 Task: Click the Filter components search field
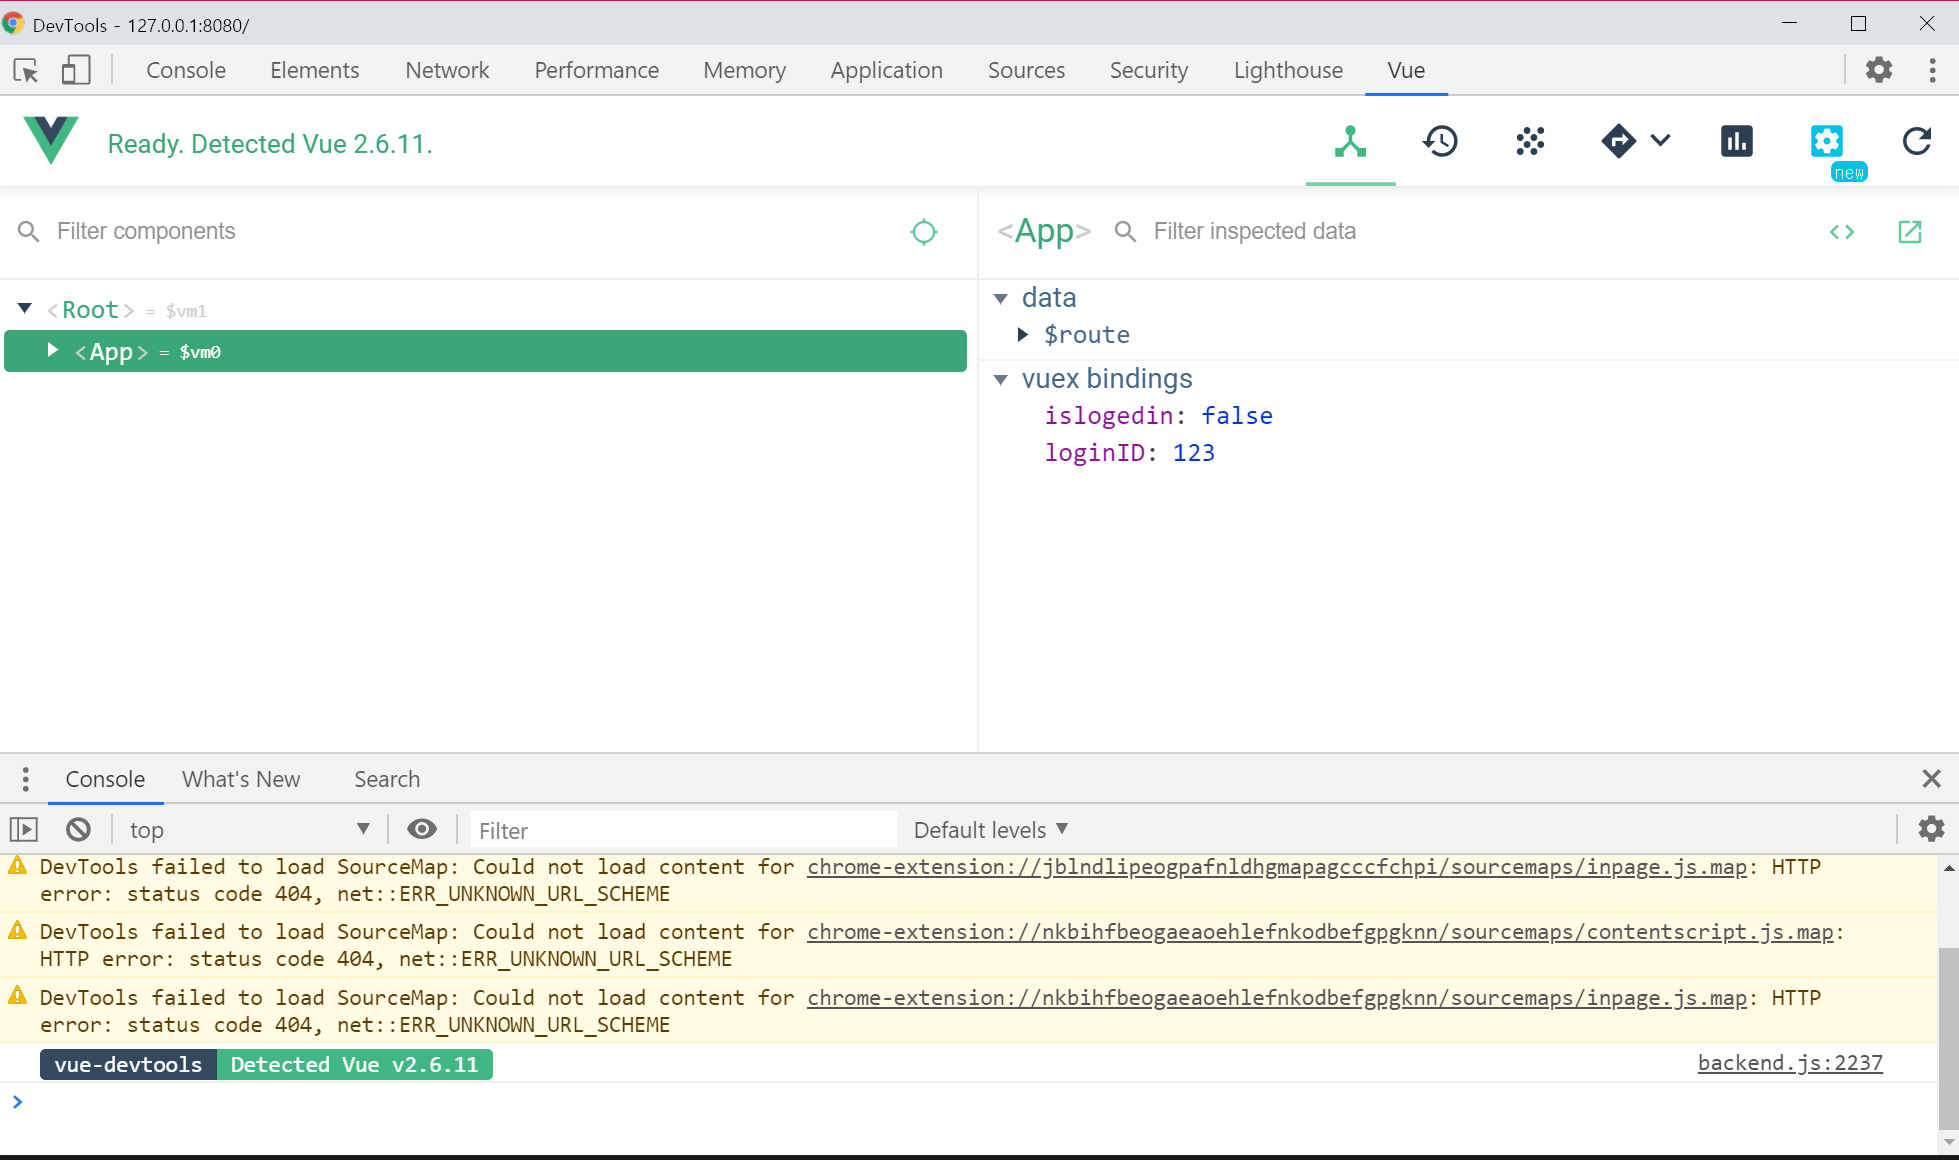tap(470, 232)
